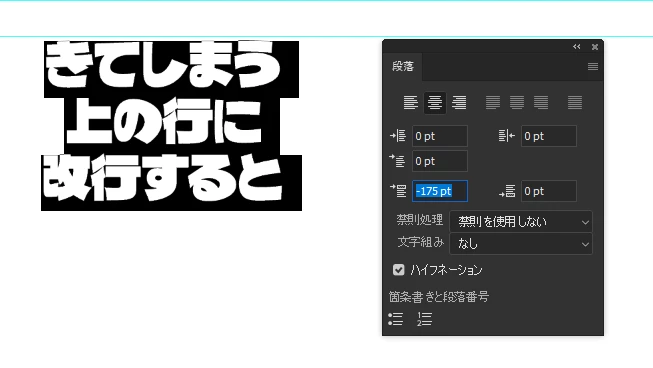Click the space before paragraph icon
Screen dimensions: 653x368
click(398, 191)
